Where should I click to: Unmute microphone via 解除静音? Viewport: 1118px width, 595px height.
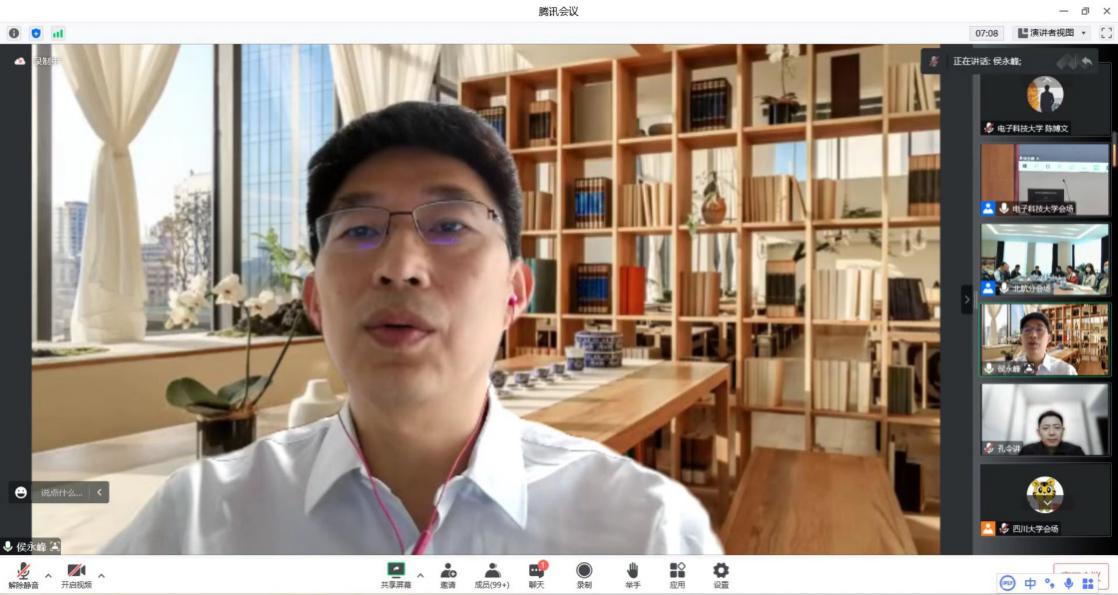pos(23,574)
